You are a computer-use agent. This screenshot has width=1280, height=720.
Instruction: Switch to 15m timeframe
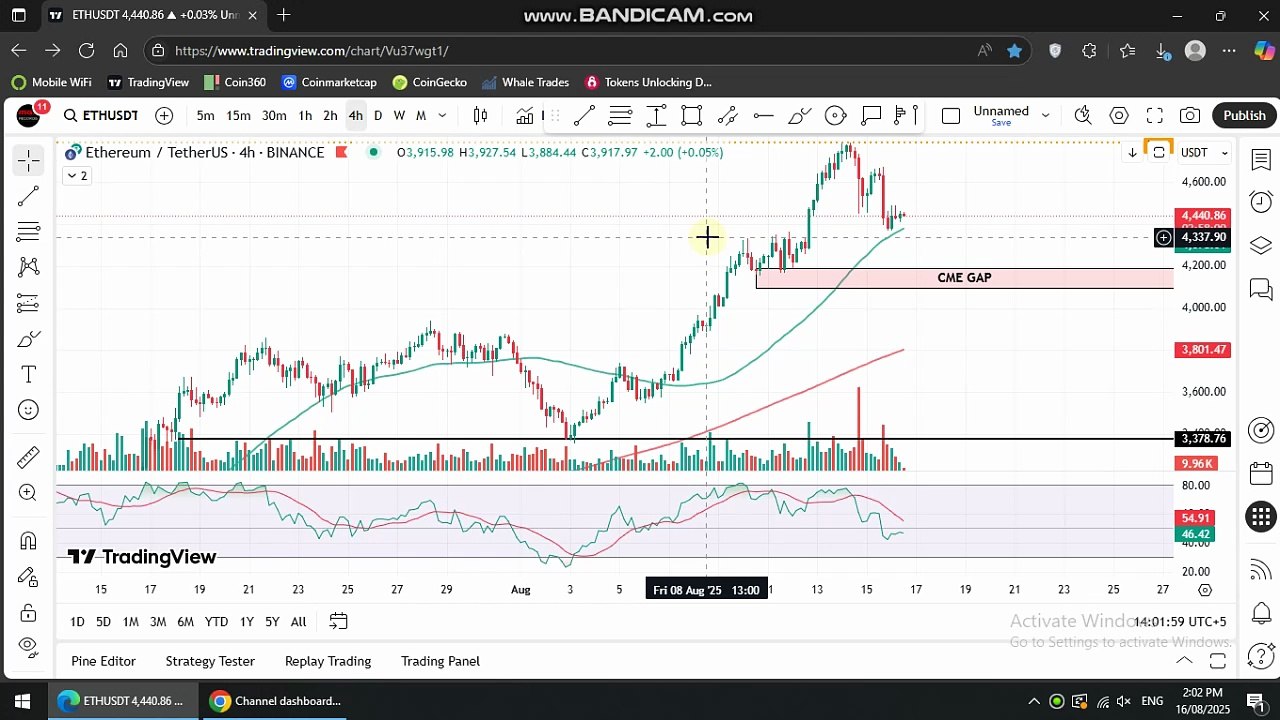[x=238, y=116]
